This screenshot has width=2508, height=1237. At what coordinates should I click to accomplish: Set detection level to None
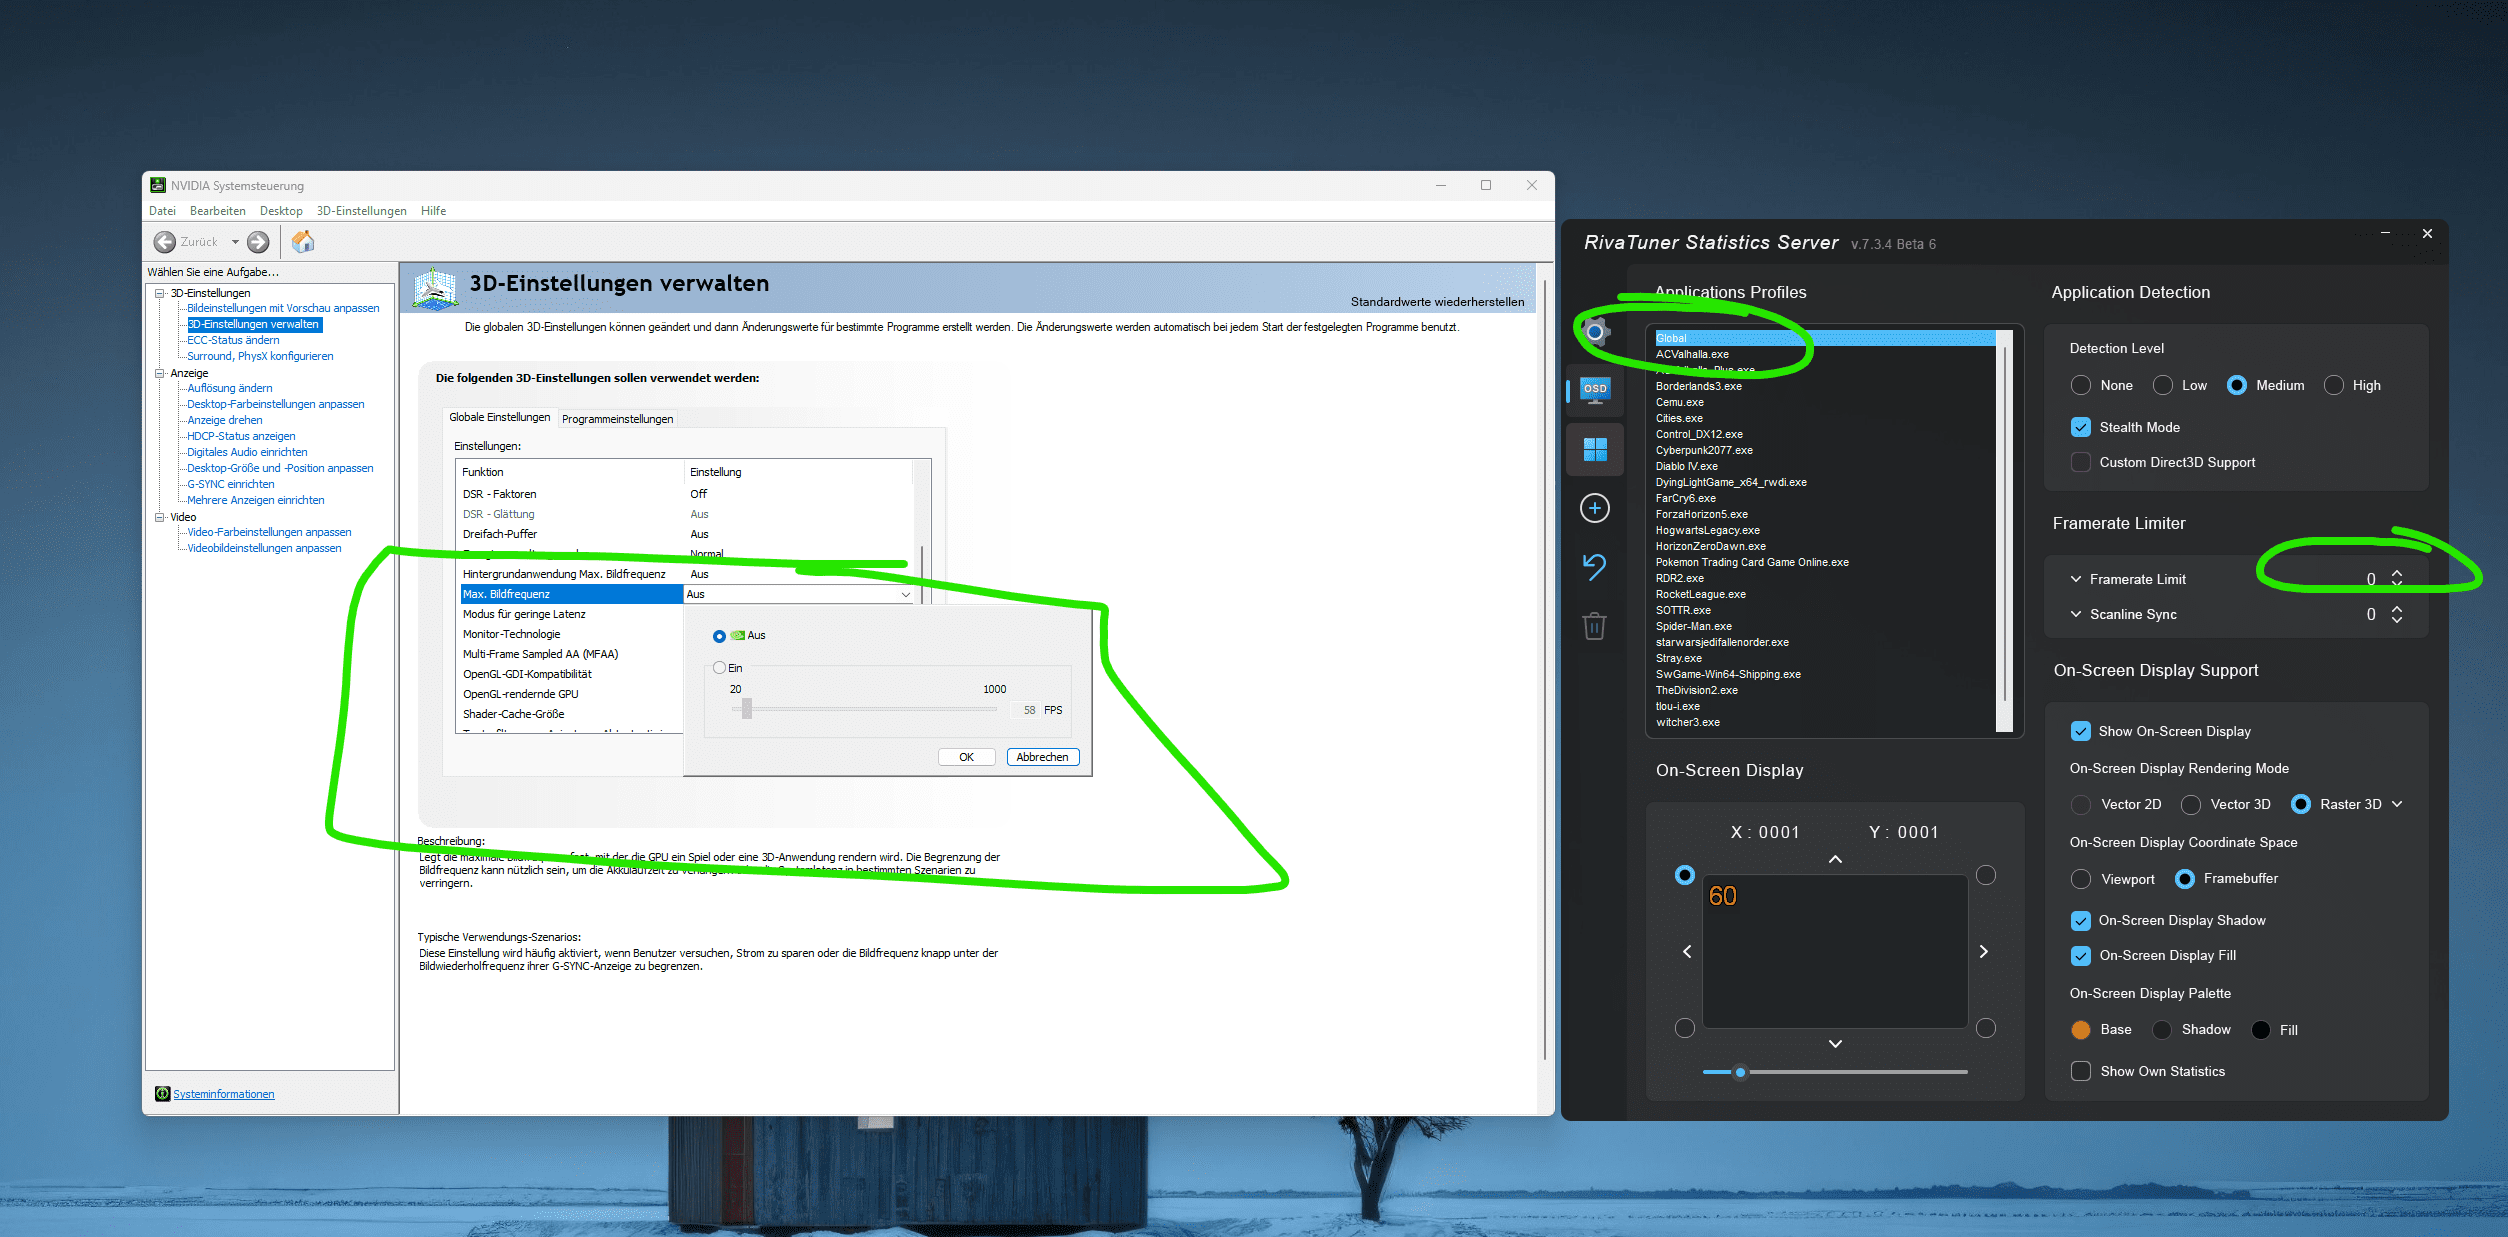[2081, 385]
